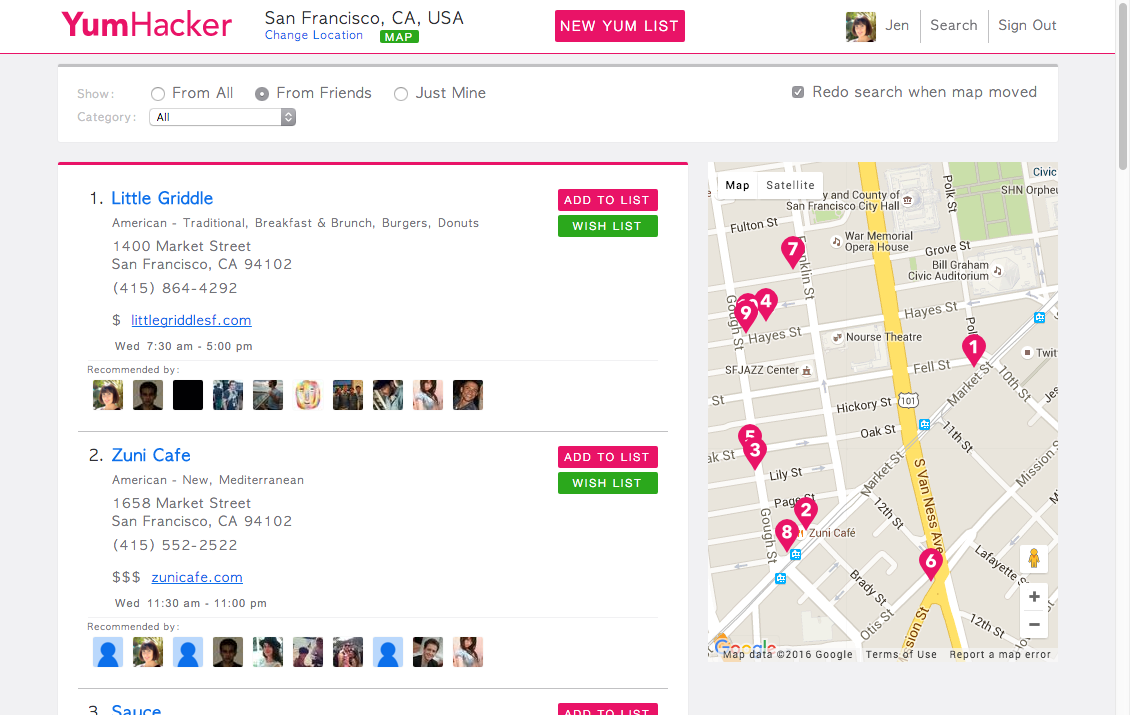The height and width of the screenshot is (715, 1130).
Task: Click address 1658 Market Street
Action: click(182, 503)
